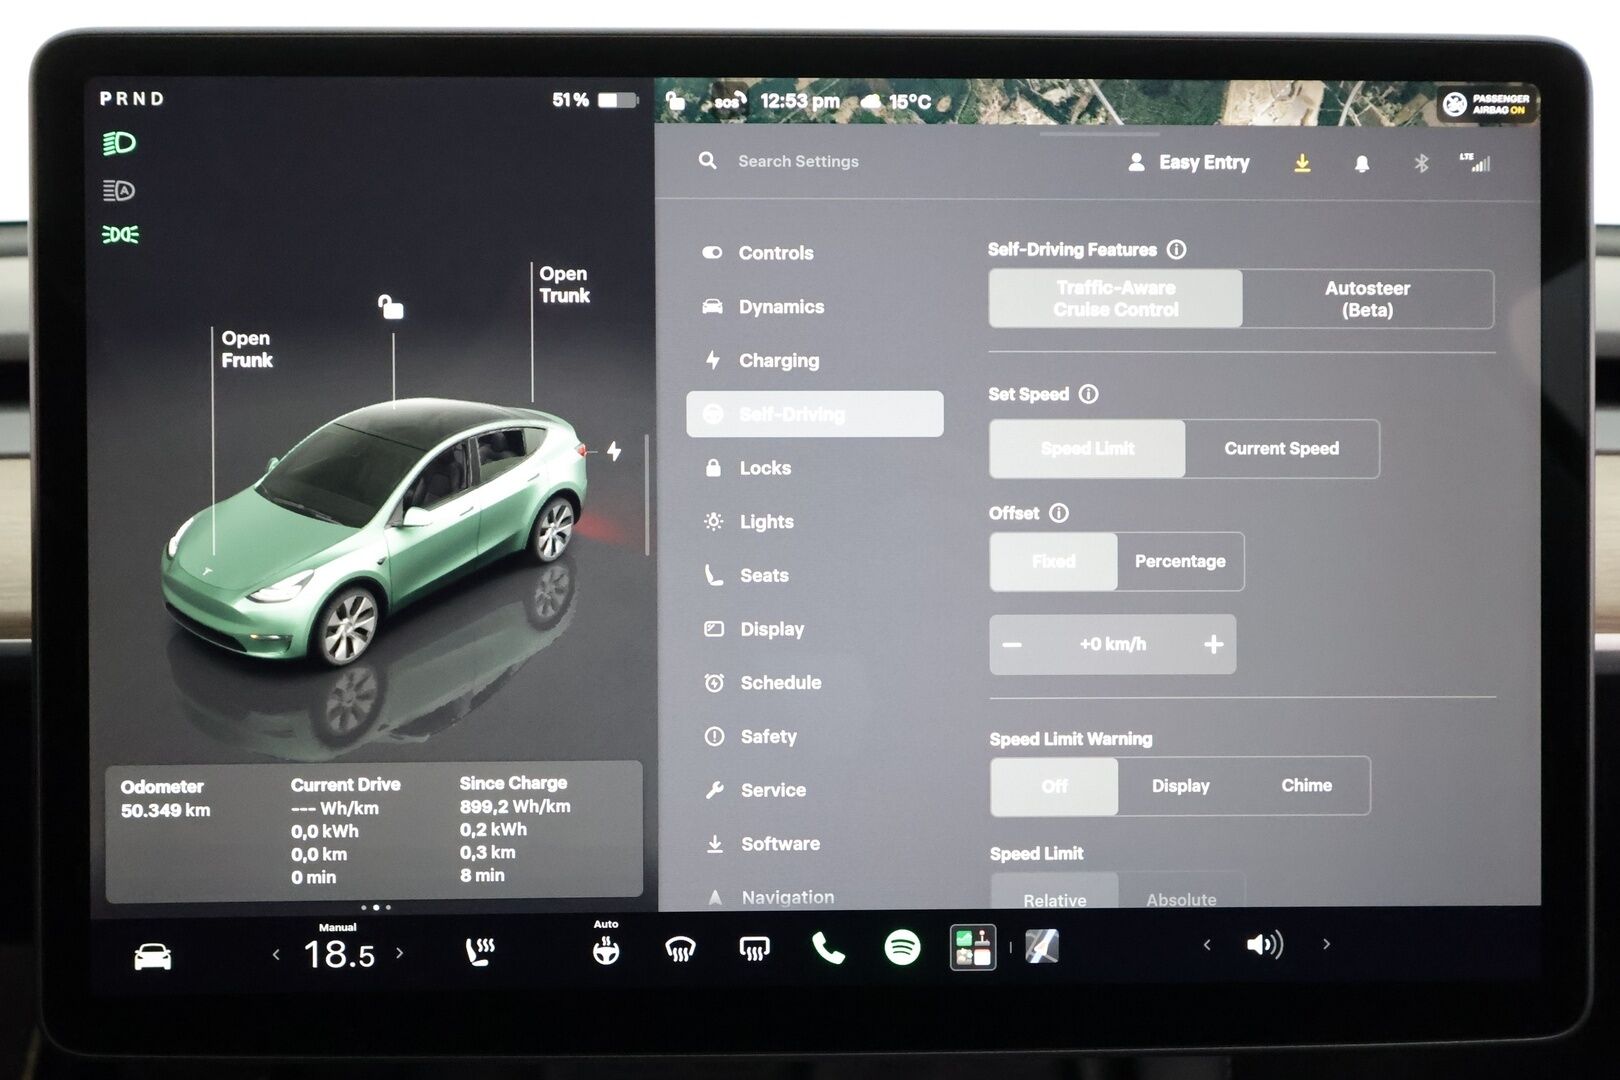Open the Easy Entry driver profile
Viewport: 1620px width, 1080px height.
[x=1189, y=162]
